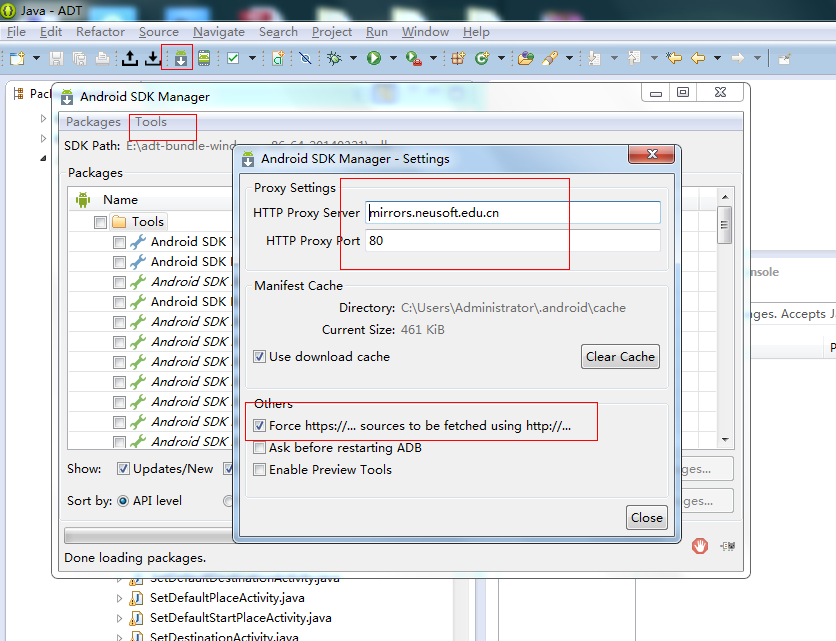836x641 pixels.
Task: Click the packages list scrollbar thumb
Action: [x=725, y=225]
